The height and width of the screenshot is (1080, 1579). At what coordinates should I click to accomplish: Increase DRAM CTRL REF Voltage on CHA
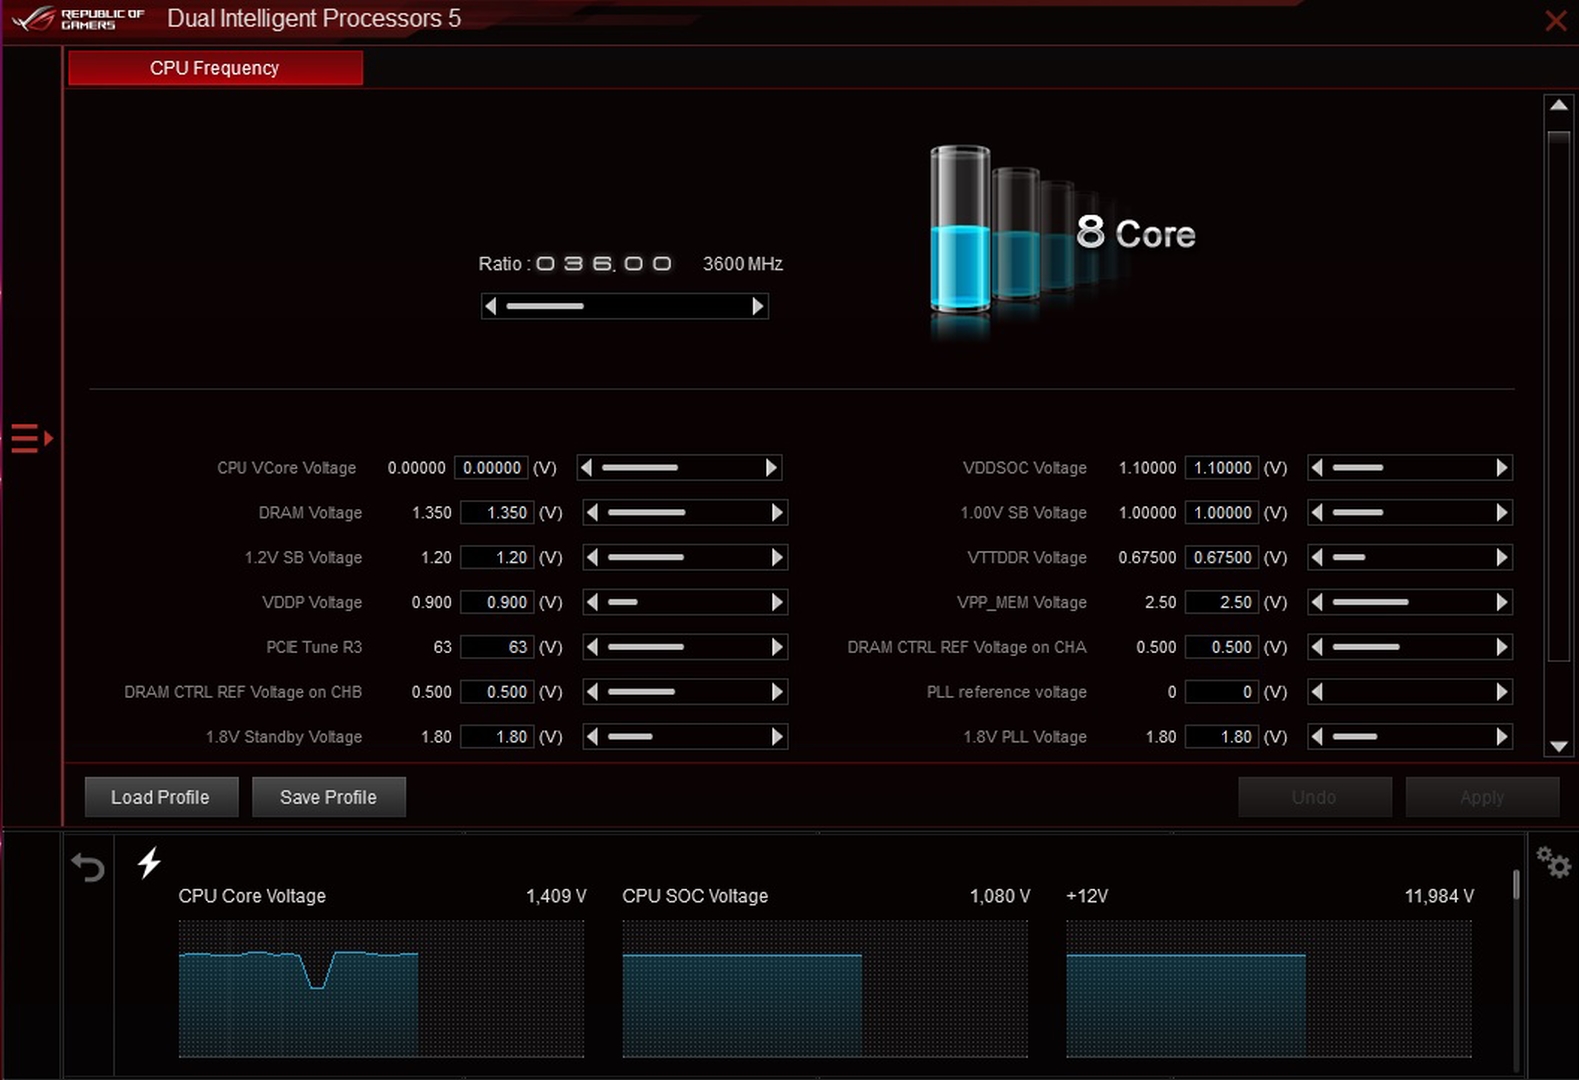(1501, 647)
